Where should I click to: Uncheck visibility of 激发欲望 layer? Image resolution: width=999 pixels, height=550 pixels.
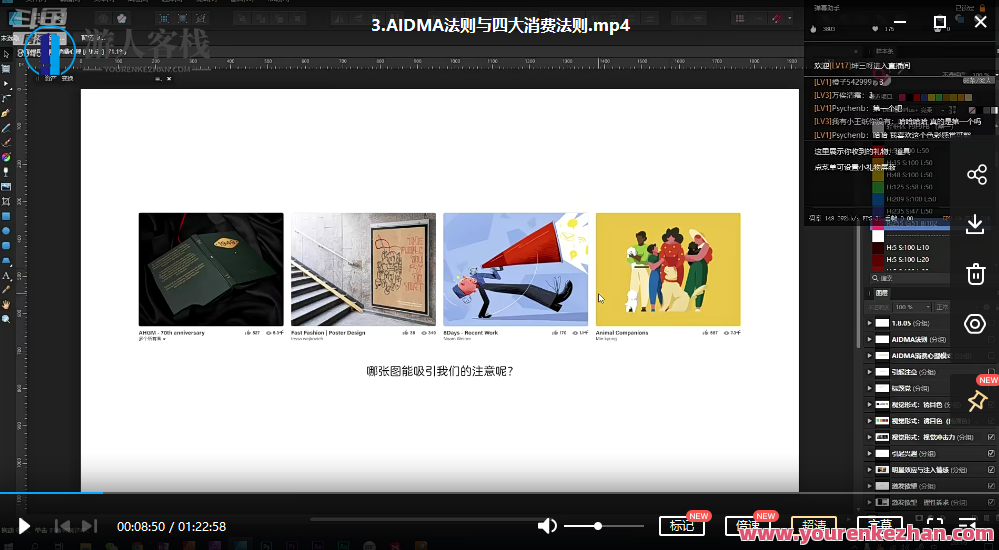pyautogui.click(x=991, y=486)
